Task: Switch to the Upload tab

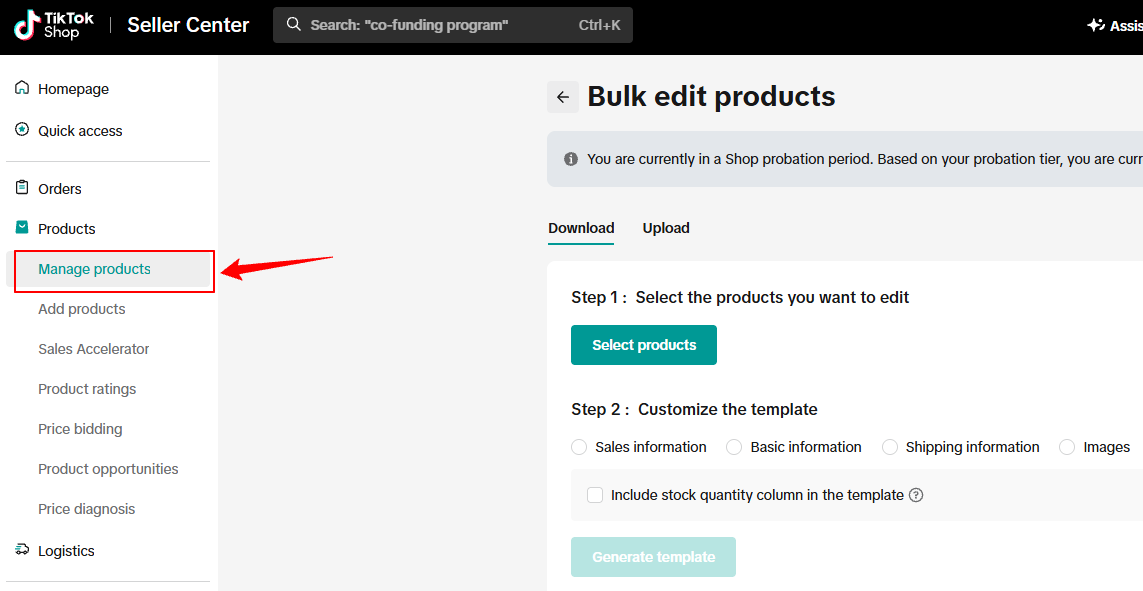Action: click(666, 228)
